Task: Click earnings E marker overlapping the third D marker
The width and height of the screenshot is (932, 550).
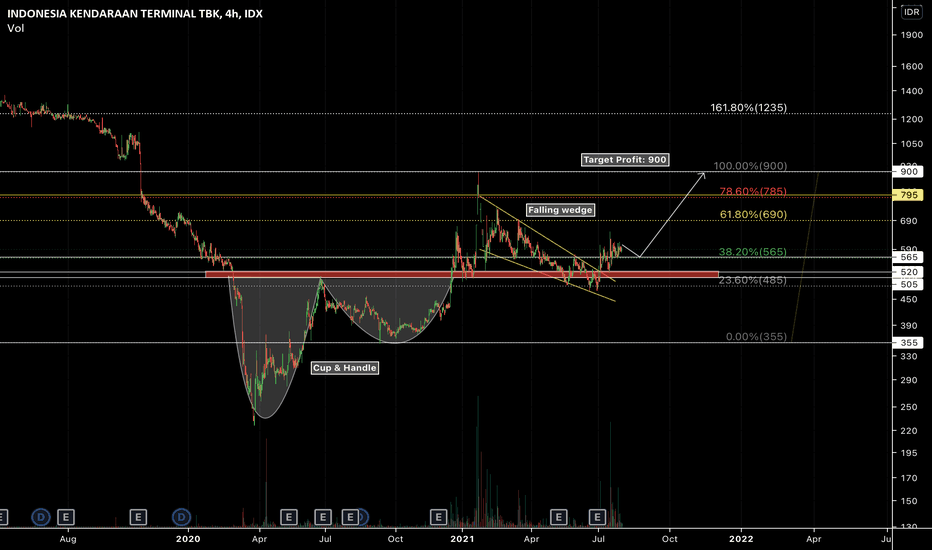Action: [x=350, y=517]
